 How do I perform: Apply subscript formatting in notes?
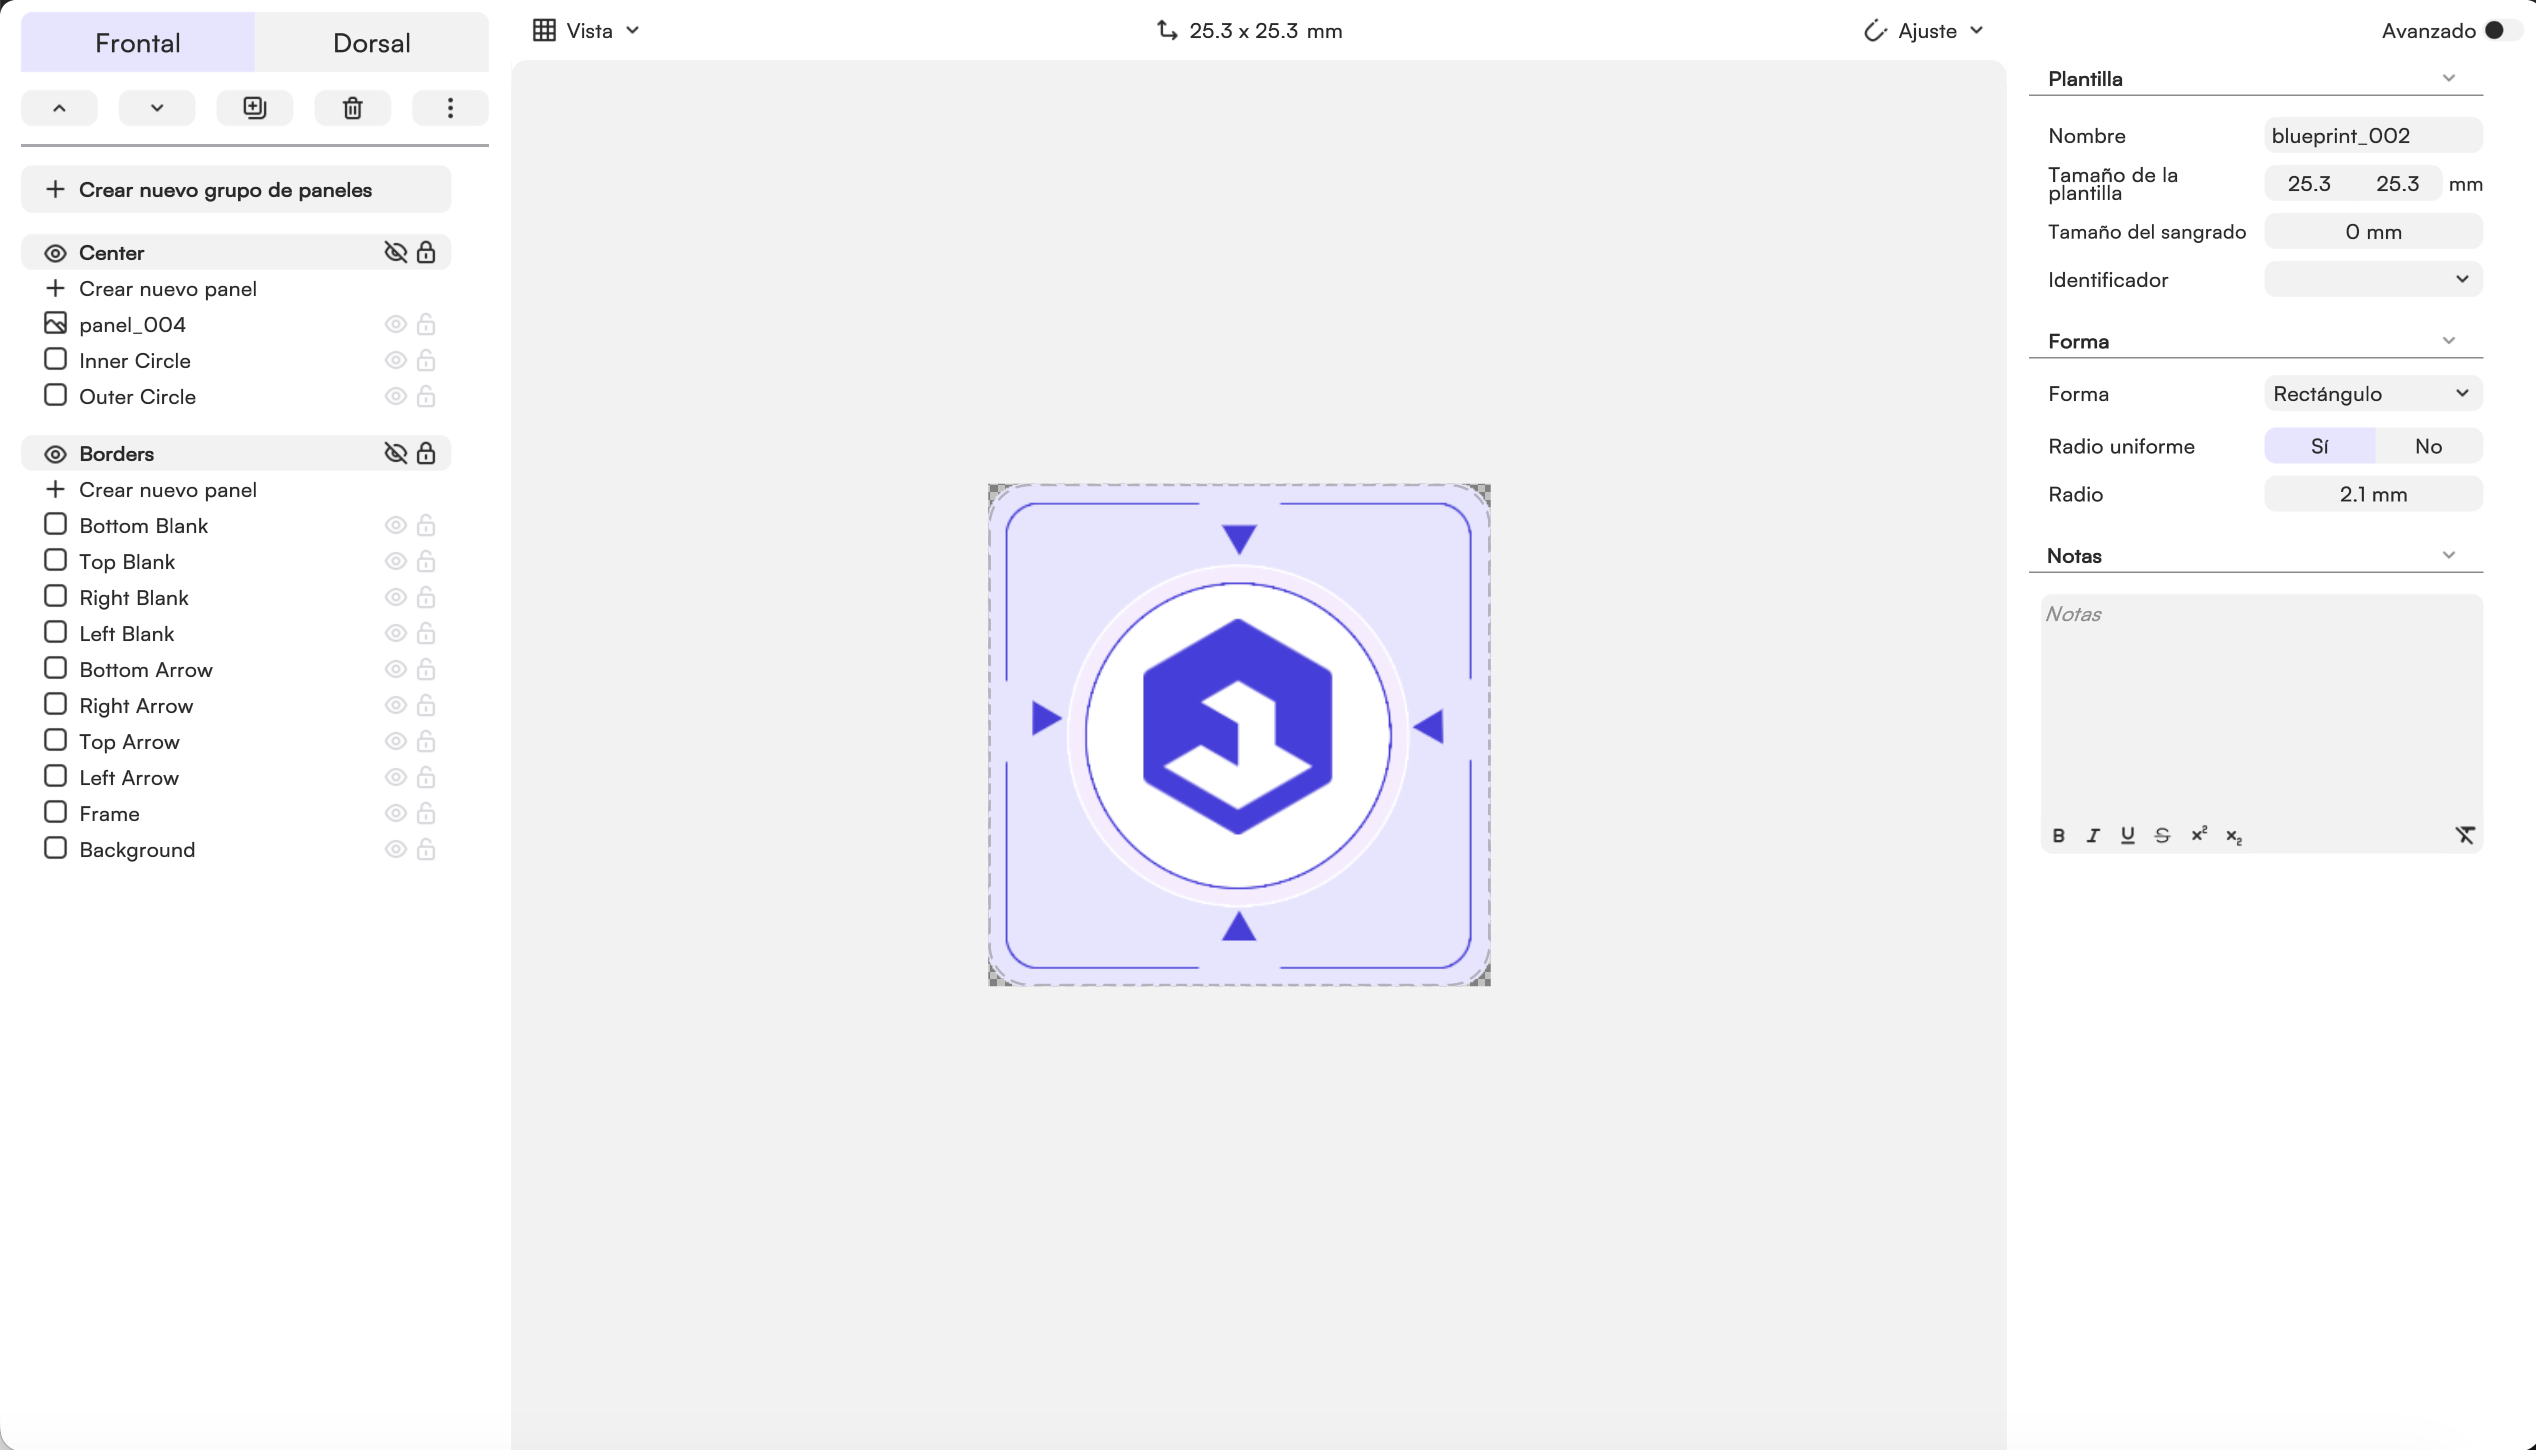(2234, 837)
